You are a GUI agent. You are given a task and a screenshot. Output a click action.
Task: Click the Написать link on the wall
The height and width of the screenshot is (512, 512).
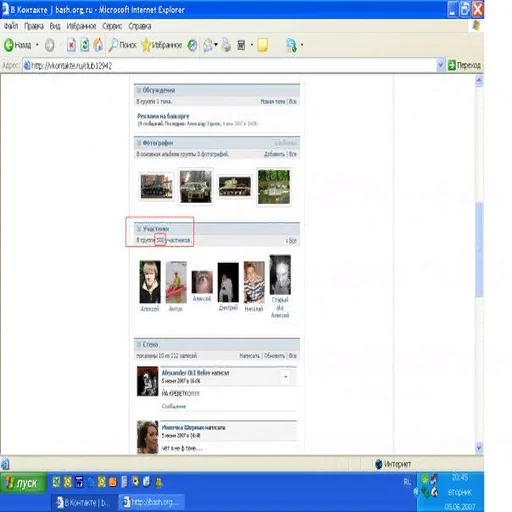[x=249, y=356]
